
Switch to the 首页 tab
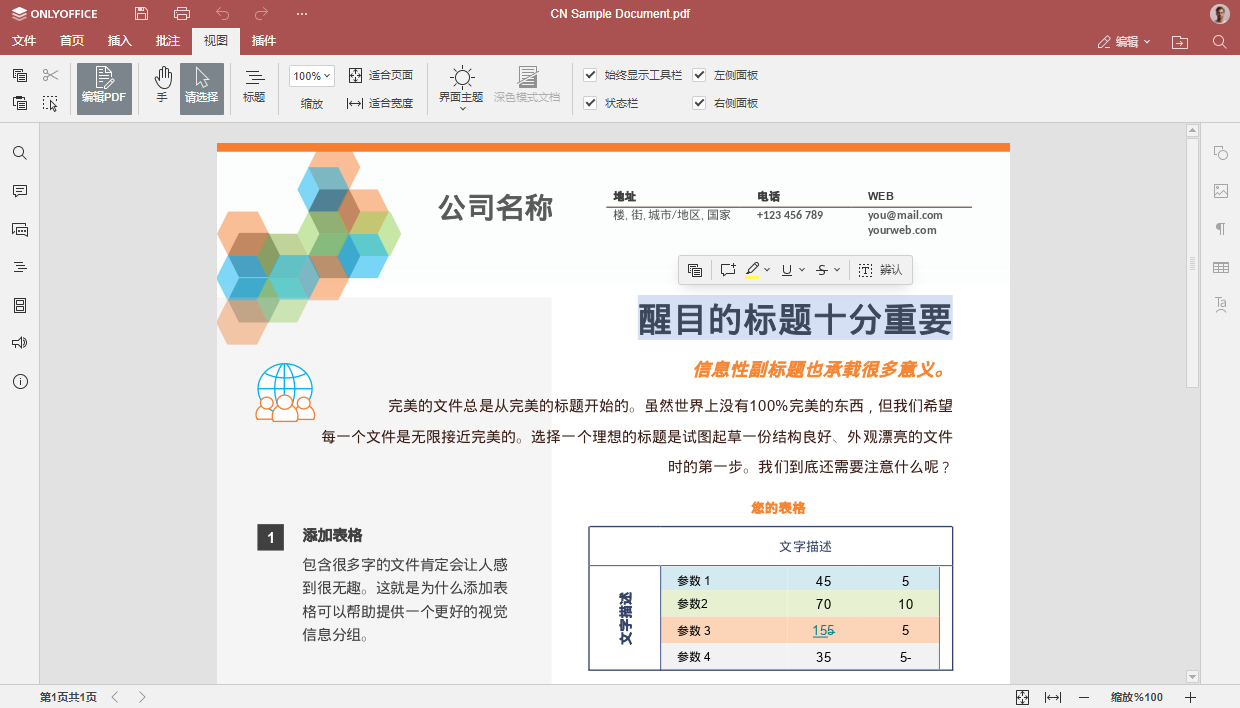pyautogui.click(x=72, y=41)
